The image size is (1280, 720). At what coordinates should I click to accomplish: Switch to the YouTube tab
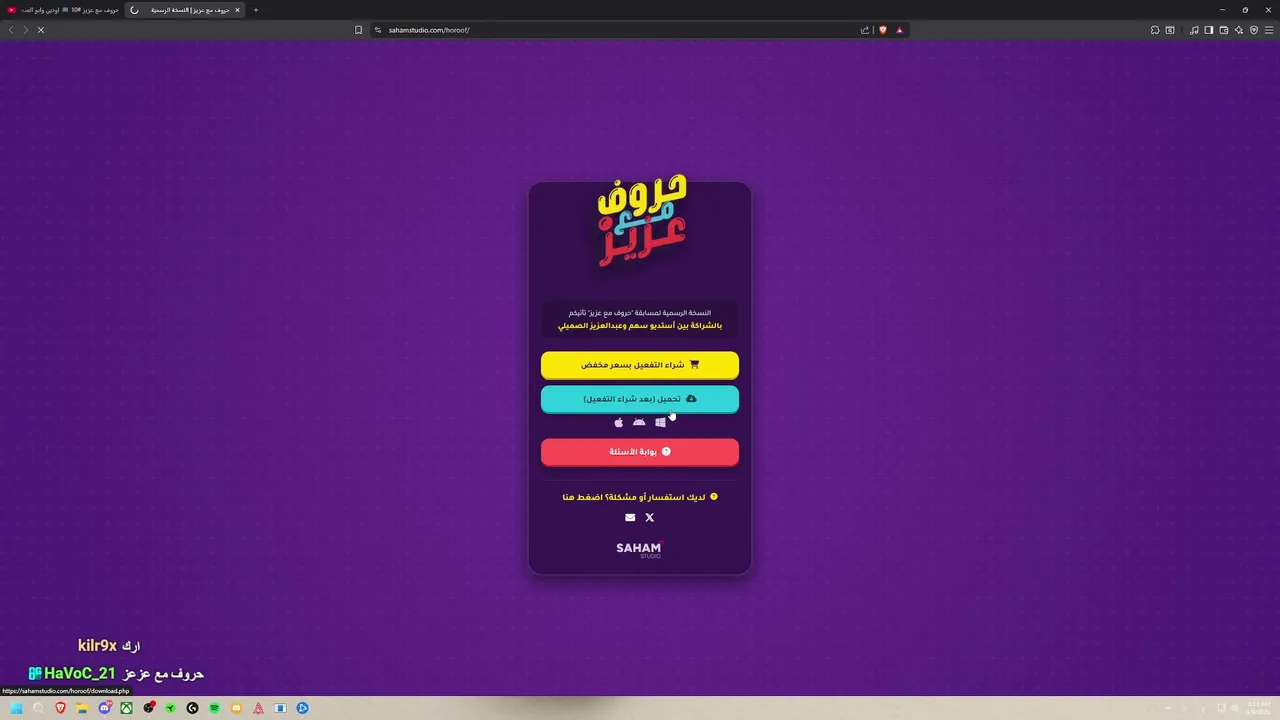point(62,10)
